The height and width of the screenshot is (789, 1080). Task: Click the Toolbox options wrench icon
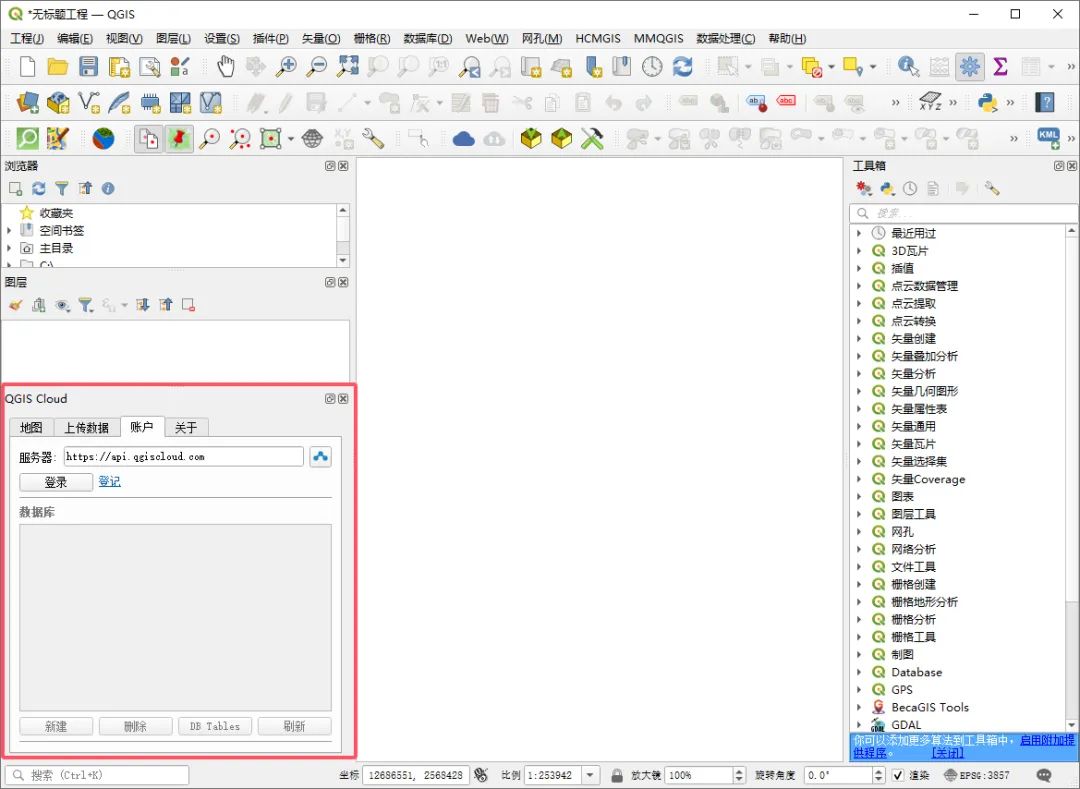(x=992, y=189)
